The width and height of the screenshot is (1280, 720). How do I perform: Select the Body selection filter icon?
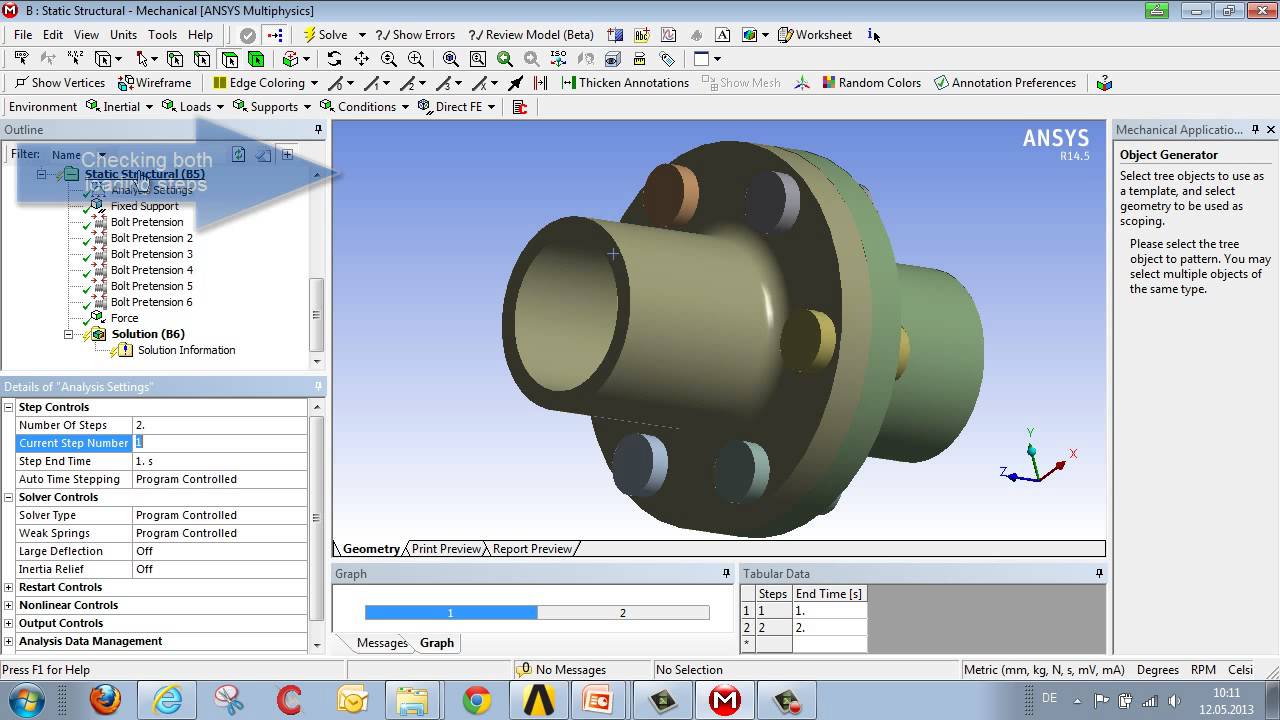[x=256, y=59]
